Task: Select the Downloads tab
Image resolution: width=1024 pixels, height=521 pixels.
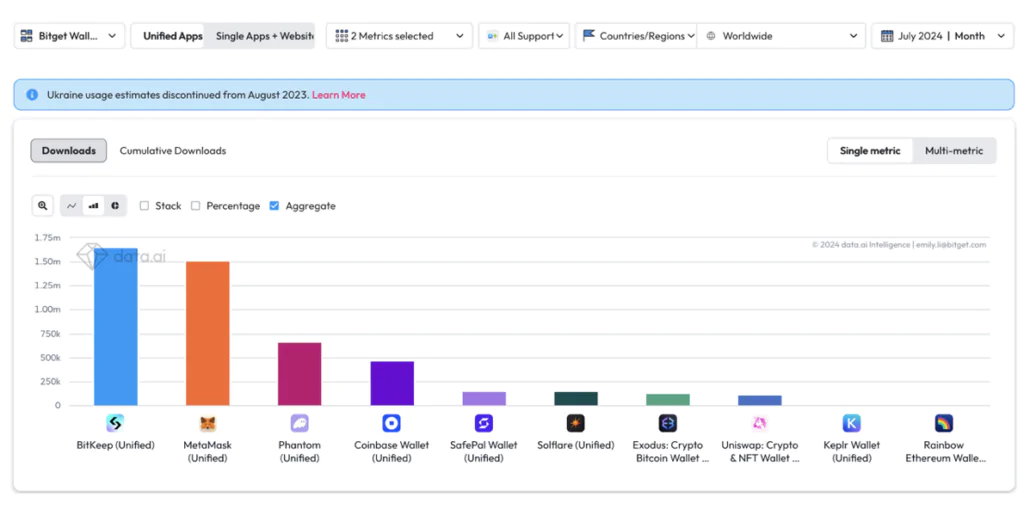Action: (69, 151)
